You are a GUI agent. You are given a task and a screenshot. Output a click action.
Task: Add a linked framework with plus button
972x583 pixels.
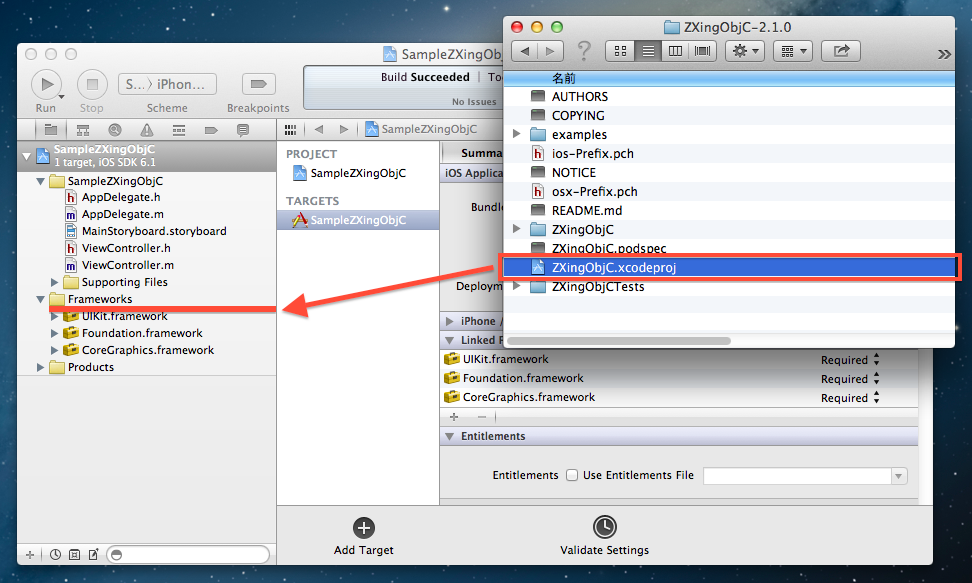click(454, 417)
